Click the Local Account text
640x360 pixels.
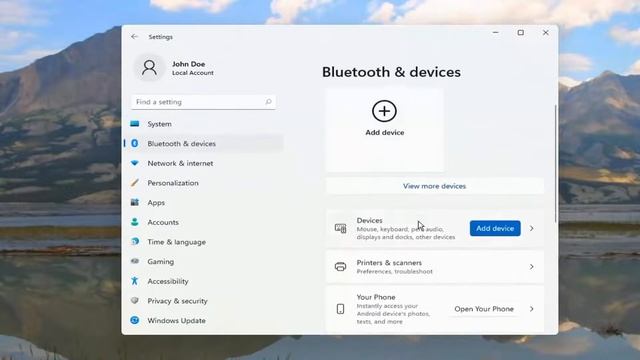click(193, 73)
